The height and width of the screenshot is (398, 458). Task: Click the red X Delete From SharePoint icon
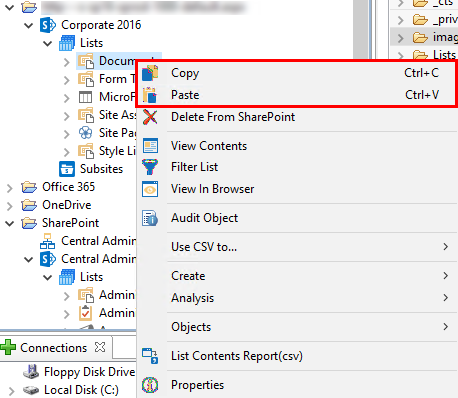(x=150, y=117)
